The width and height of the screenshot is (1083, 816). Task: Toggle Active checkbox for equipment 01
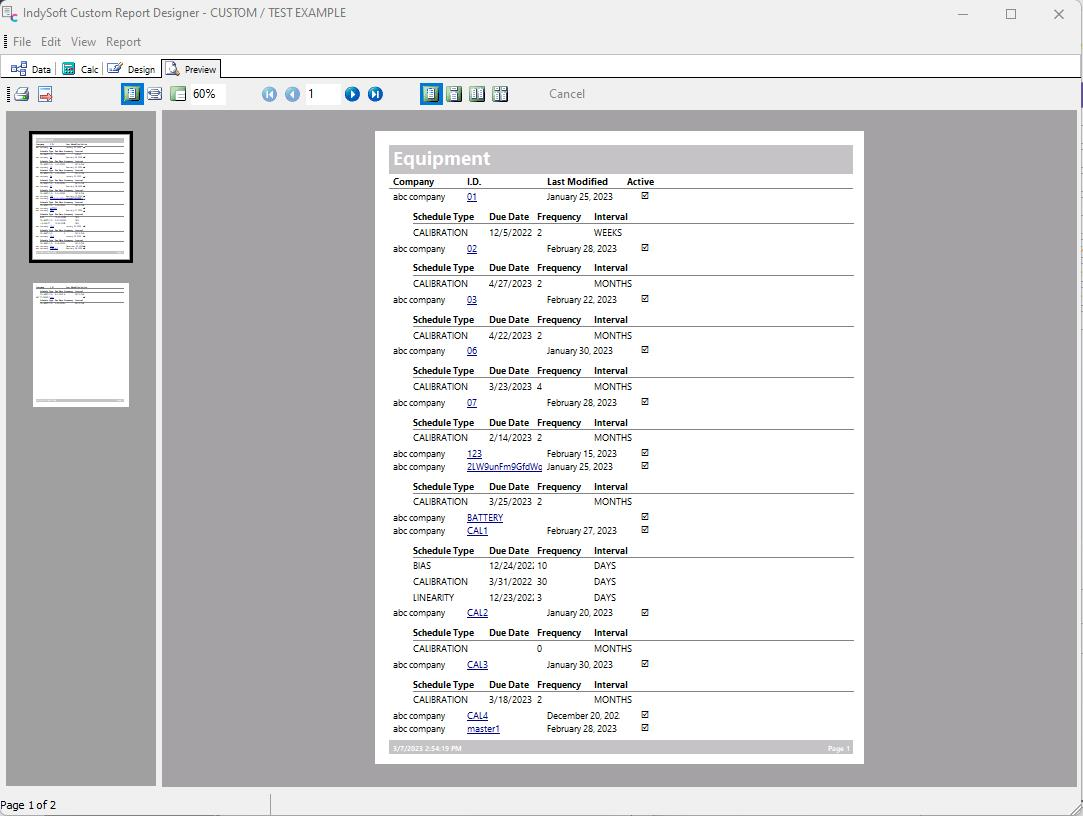click(x=645, y=196)
